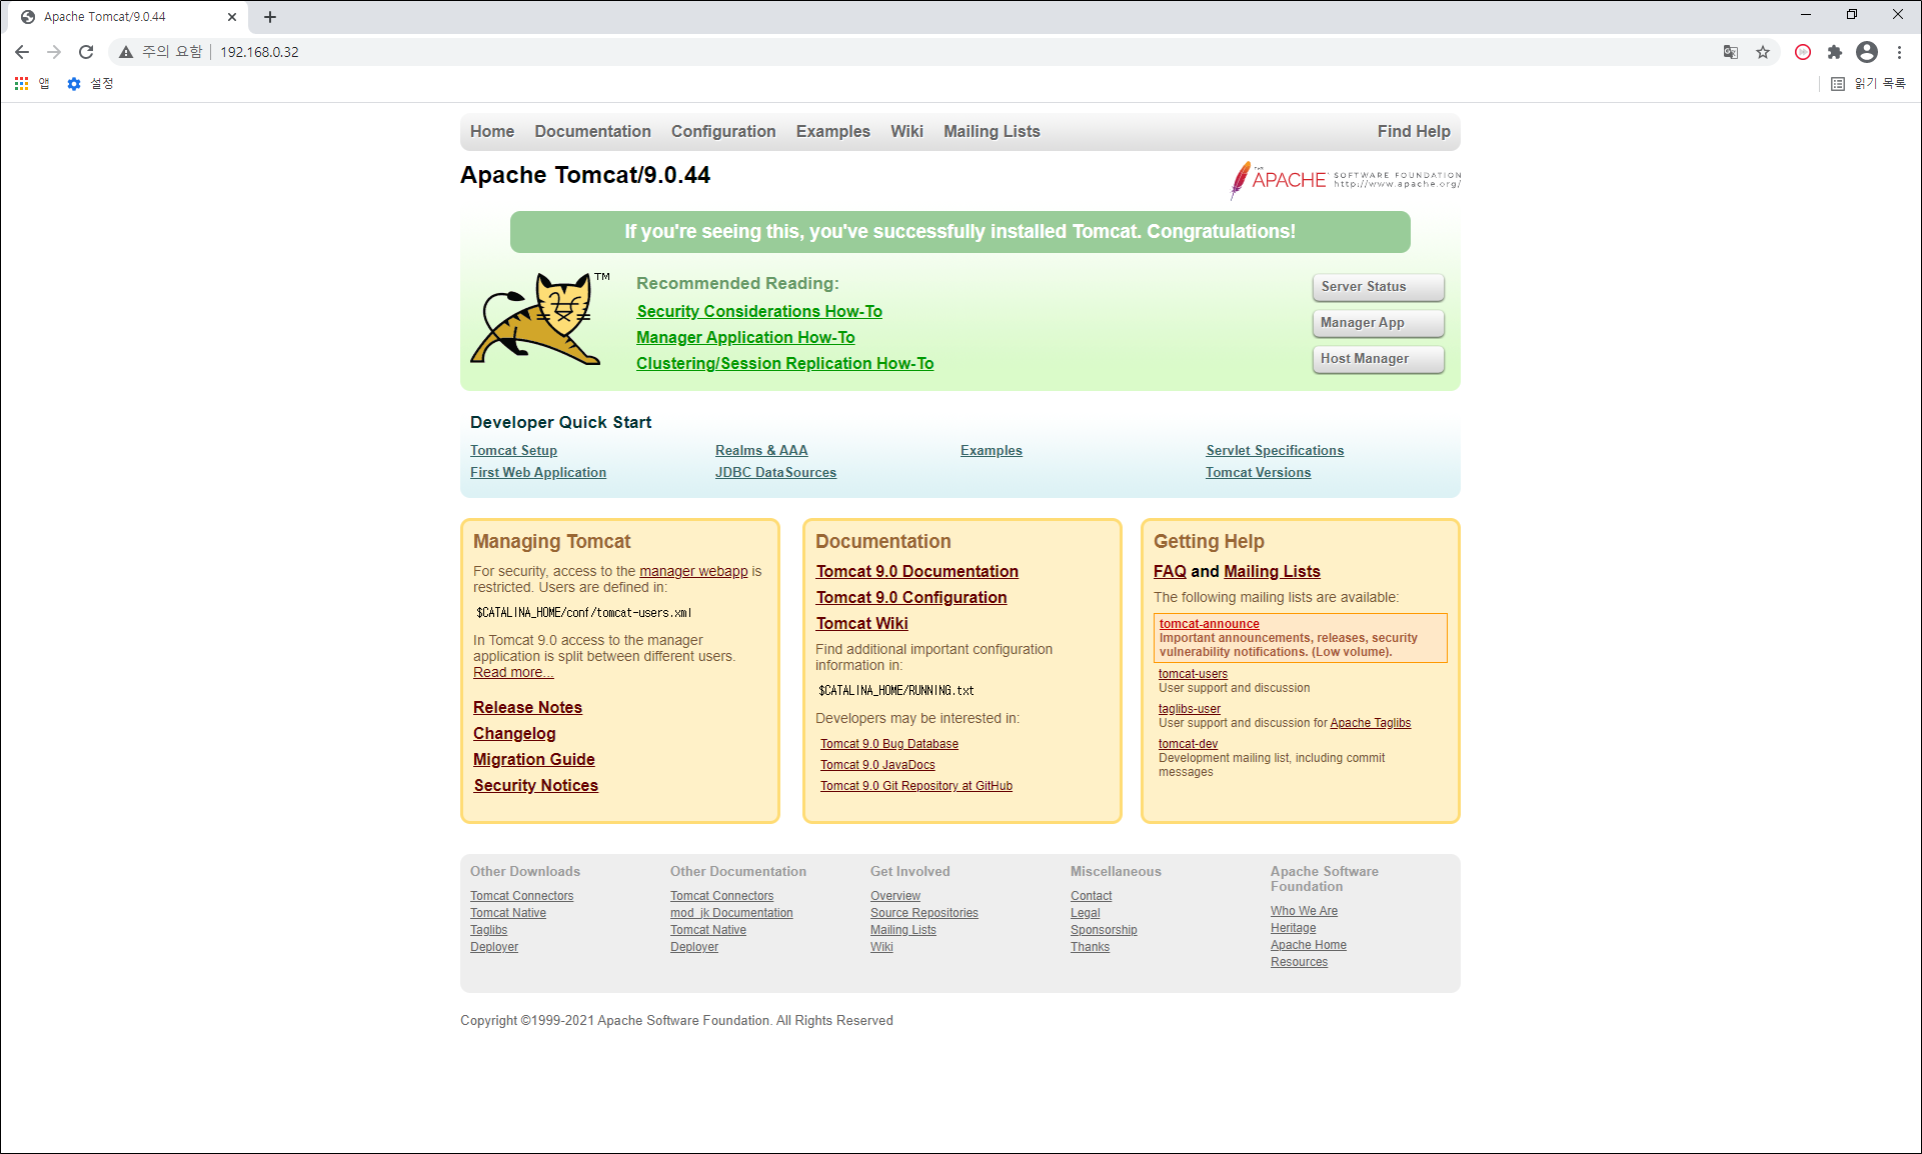
Task: Open the Apache Taglibs link
Action: pyautogui.click(x=1370, y=723)
